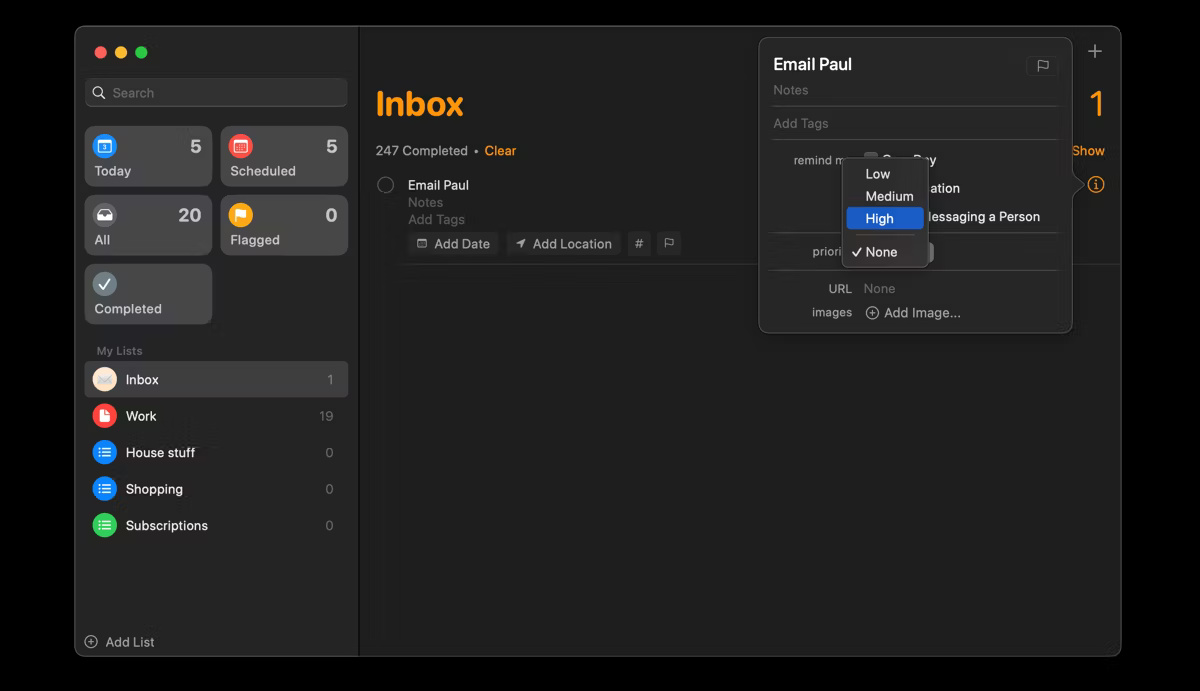1200x691 pixels.
Task: Click the Flagged smart list icon
Action: [x=241, y=214]
